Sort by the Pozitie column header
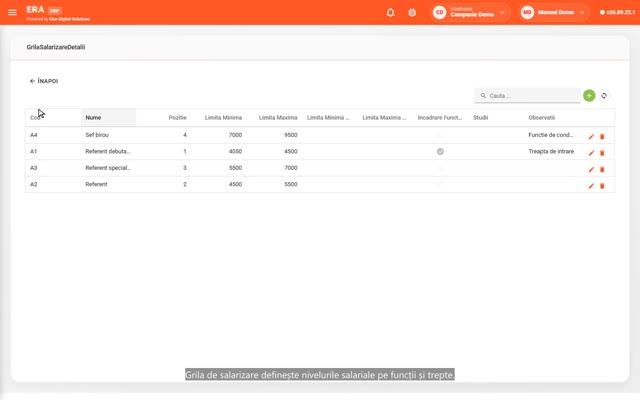This screenshot has height=400, width=640. point(178,118)
